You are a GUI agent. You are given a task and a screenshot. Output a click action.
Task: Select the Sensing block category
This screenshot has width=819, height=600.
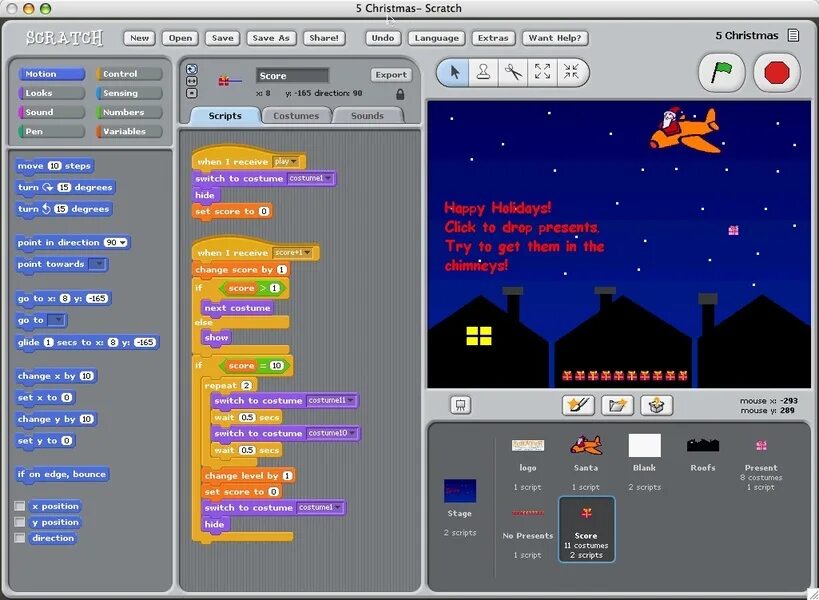pyautogui.click(x=128, y=93)
